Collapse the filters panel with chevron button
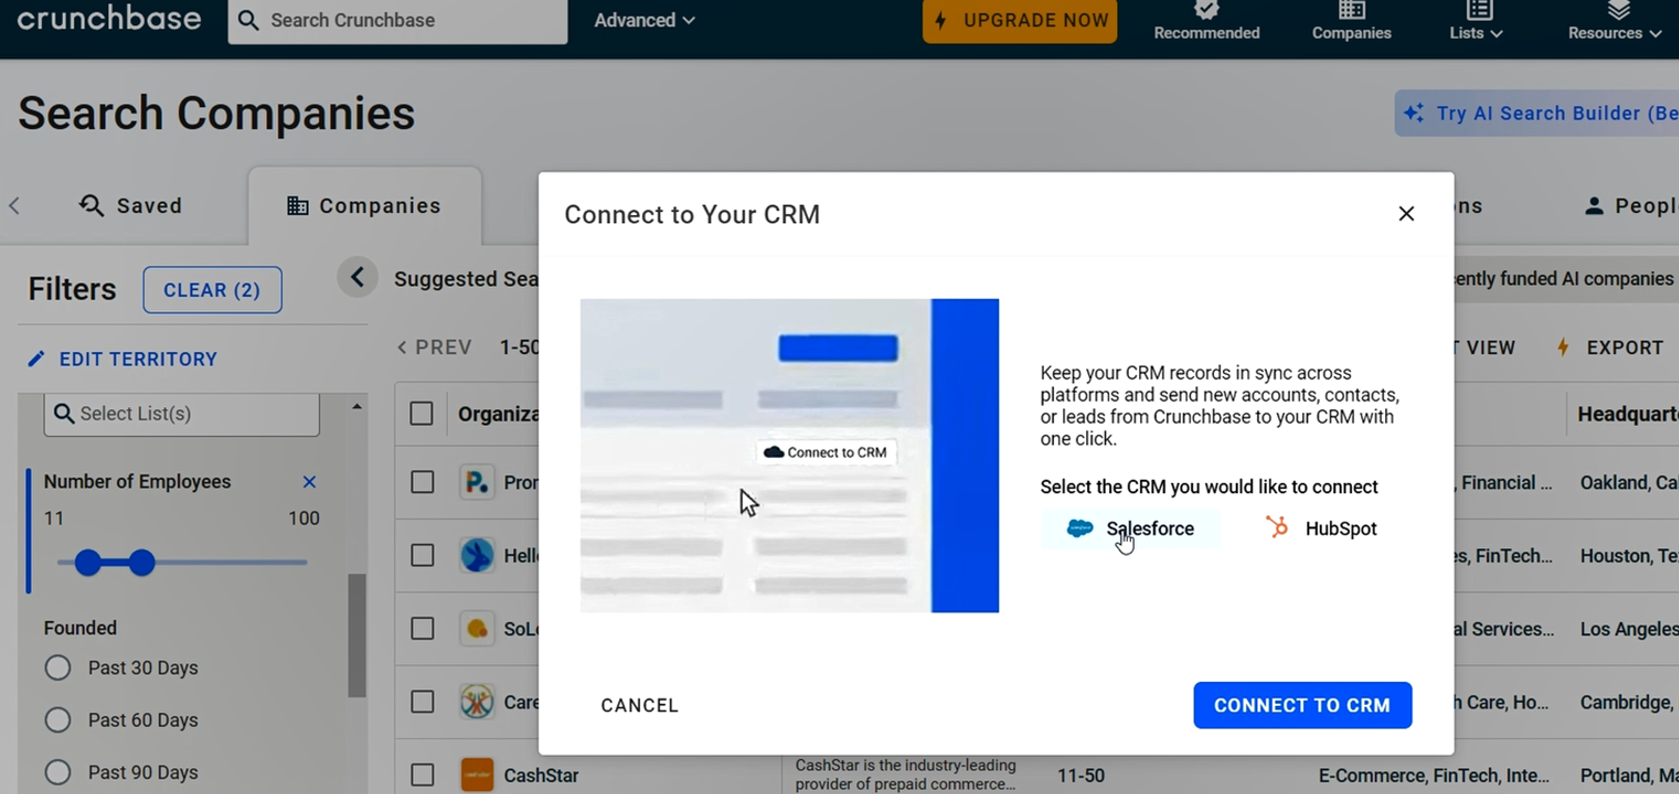 [357, 277]
